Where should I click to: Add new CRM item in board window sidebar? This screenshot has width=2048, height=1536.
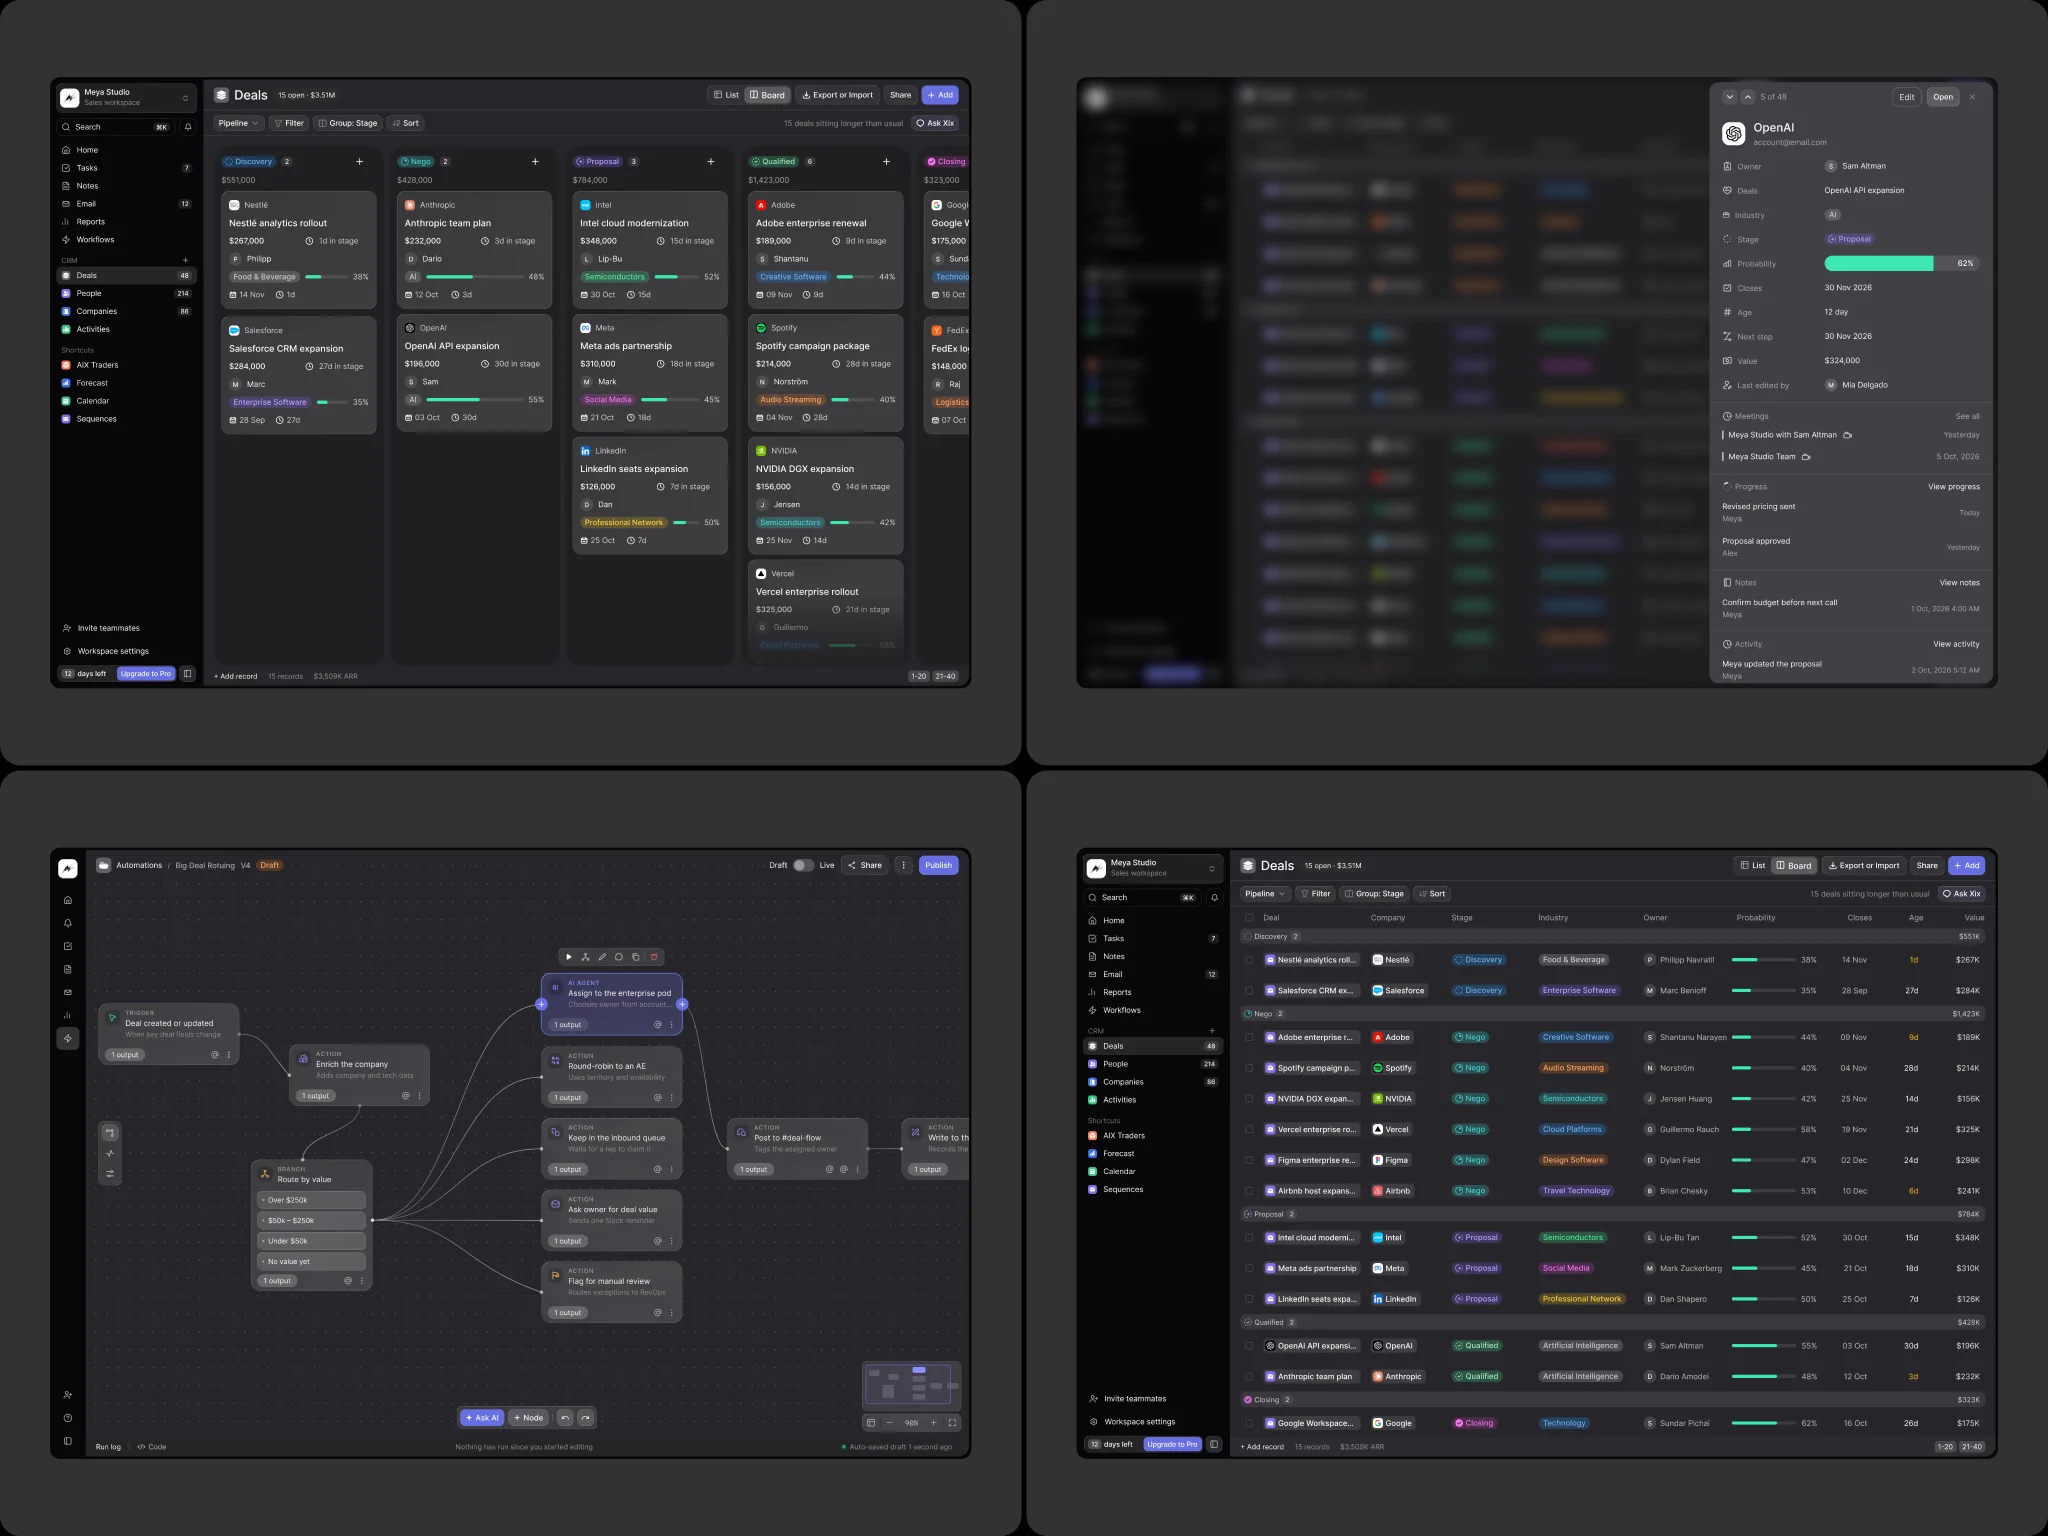tap(185, 260)
